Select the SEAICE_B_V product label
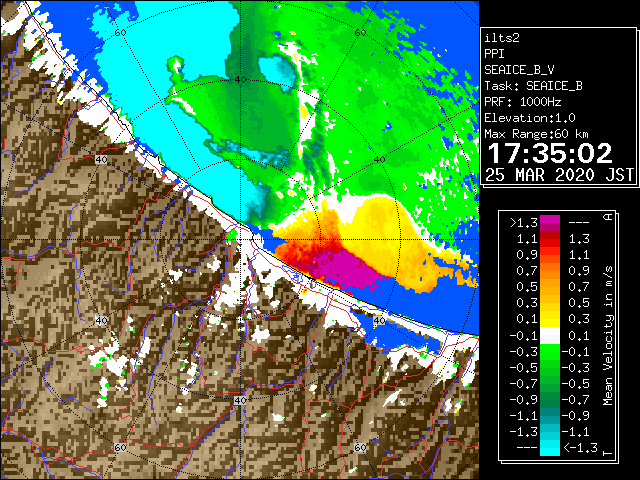 tap(519, 70)
